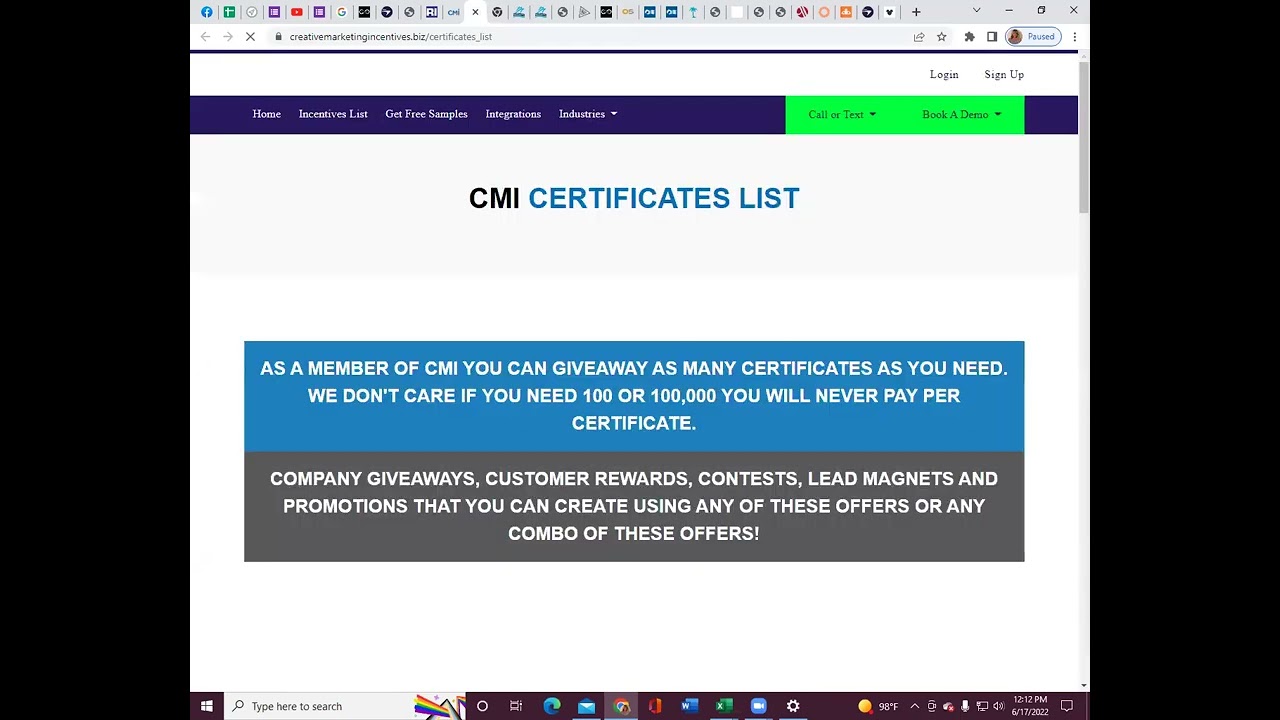
Task: Open the browser side panel
Action: [x=992, y=37]
